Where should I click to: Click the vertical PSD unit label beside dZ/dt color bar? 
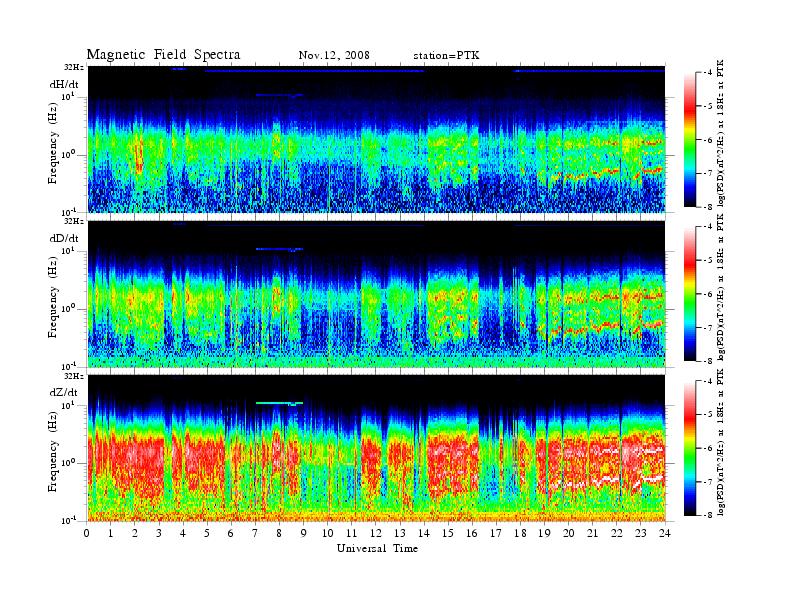721,442
